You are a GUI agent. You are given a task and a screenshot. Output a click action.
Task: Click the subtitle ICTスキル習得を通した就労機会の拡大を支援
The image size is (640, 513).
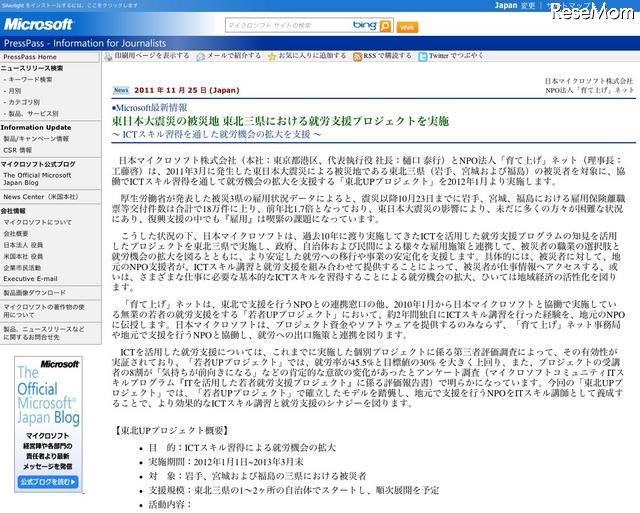click(x=216, y=134)
